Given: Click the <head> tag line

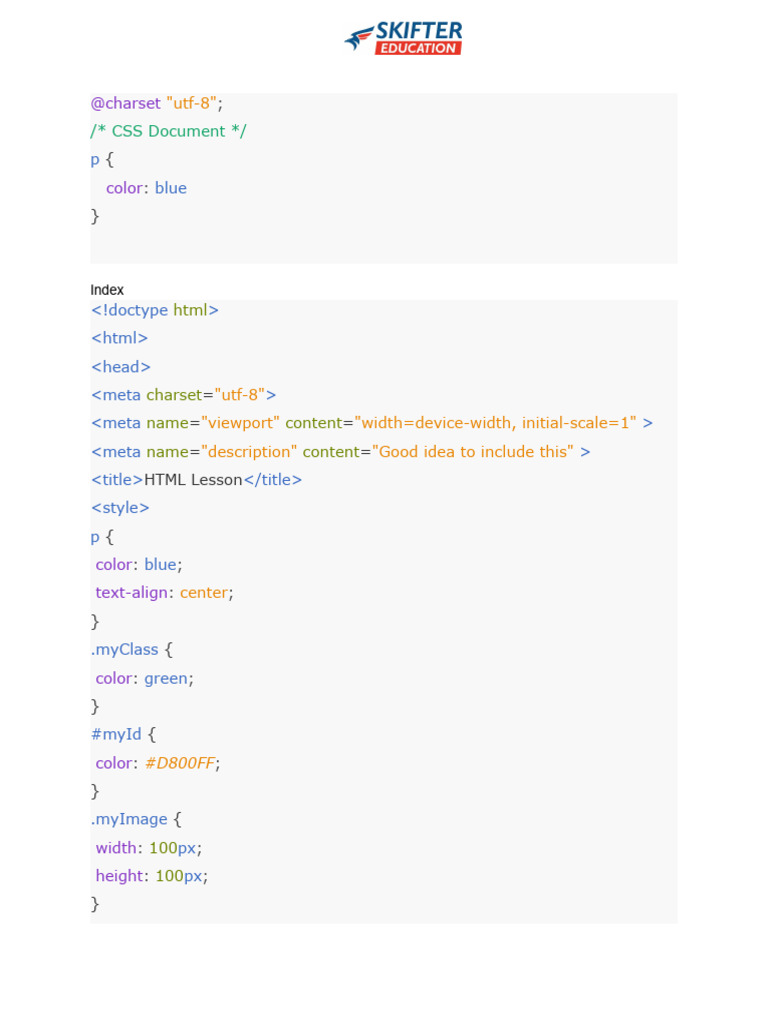Looking at the screenshot, I should click(x=121, y=367).
